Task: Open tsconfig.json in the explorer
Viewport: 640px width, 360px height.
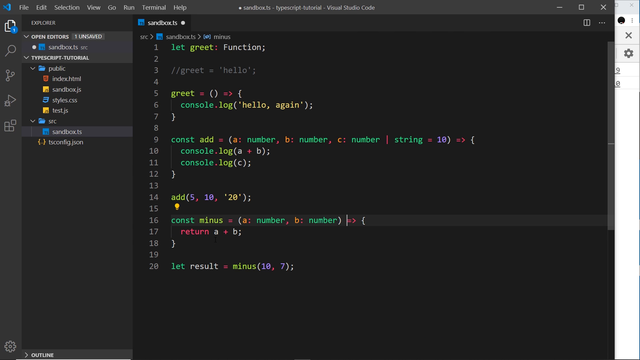Action: (x=66, y=142)
